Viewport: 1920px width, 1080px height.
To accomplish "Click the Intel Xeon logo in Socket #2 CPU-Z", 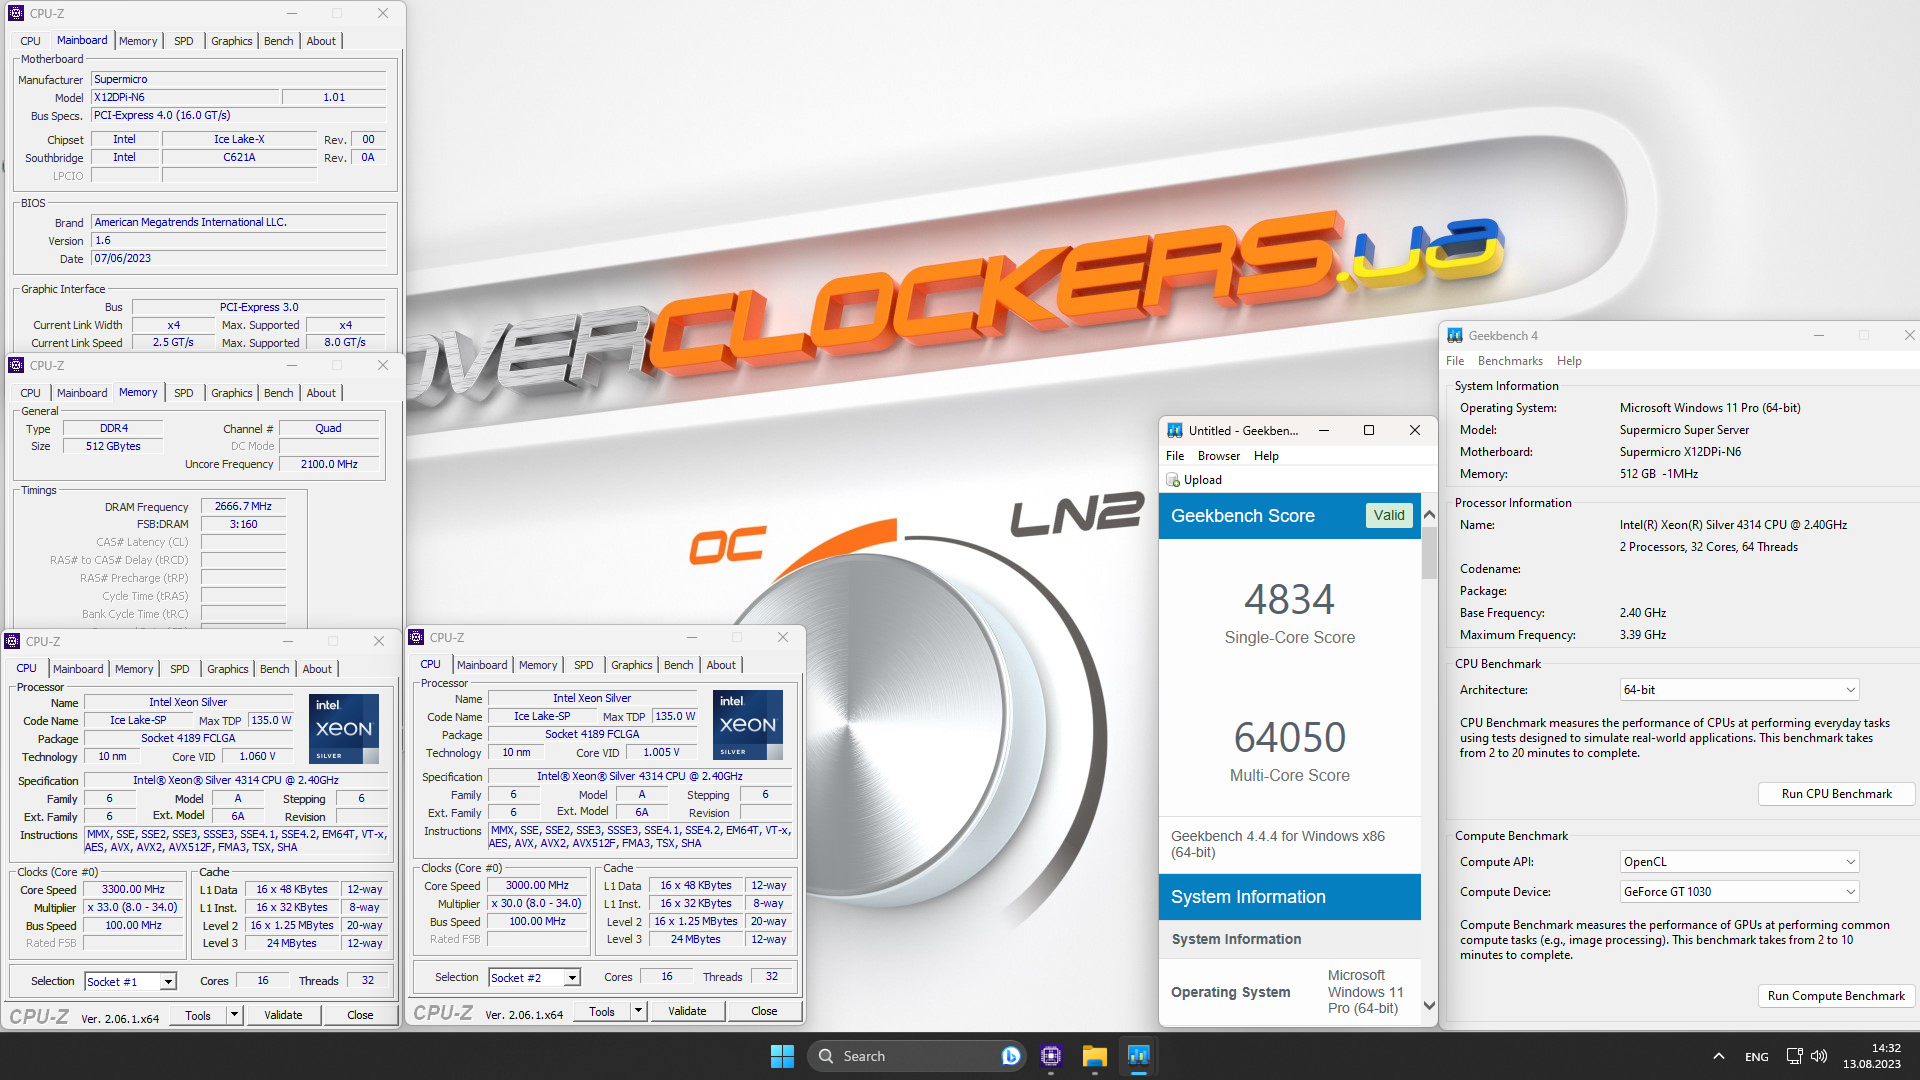I will pos(748,725).
